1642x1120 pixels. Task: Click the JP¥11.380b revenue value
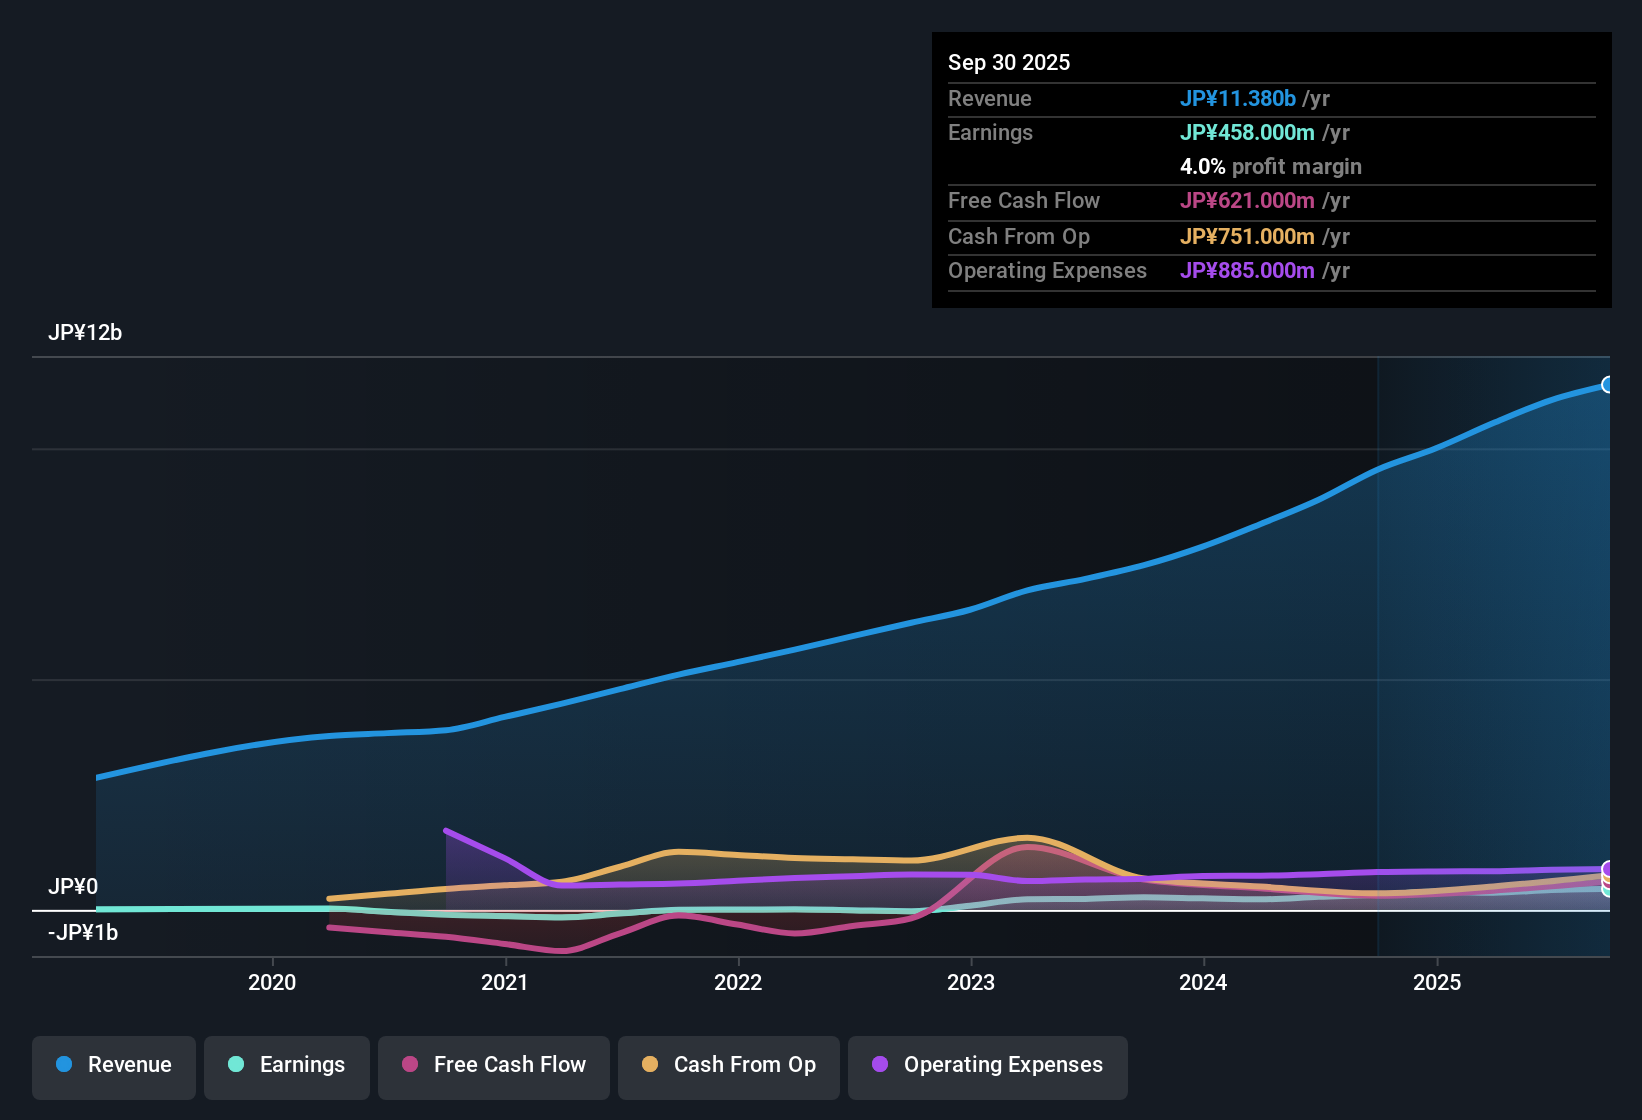(1239, 98)
